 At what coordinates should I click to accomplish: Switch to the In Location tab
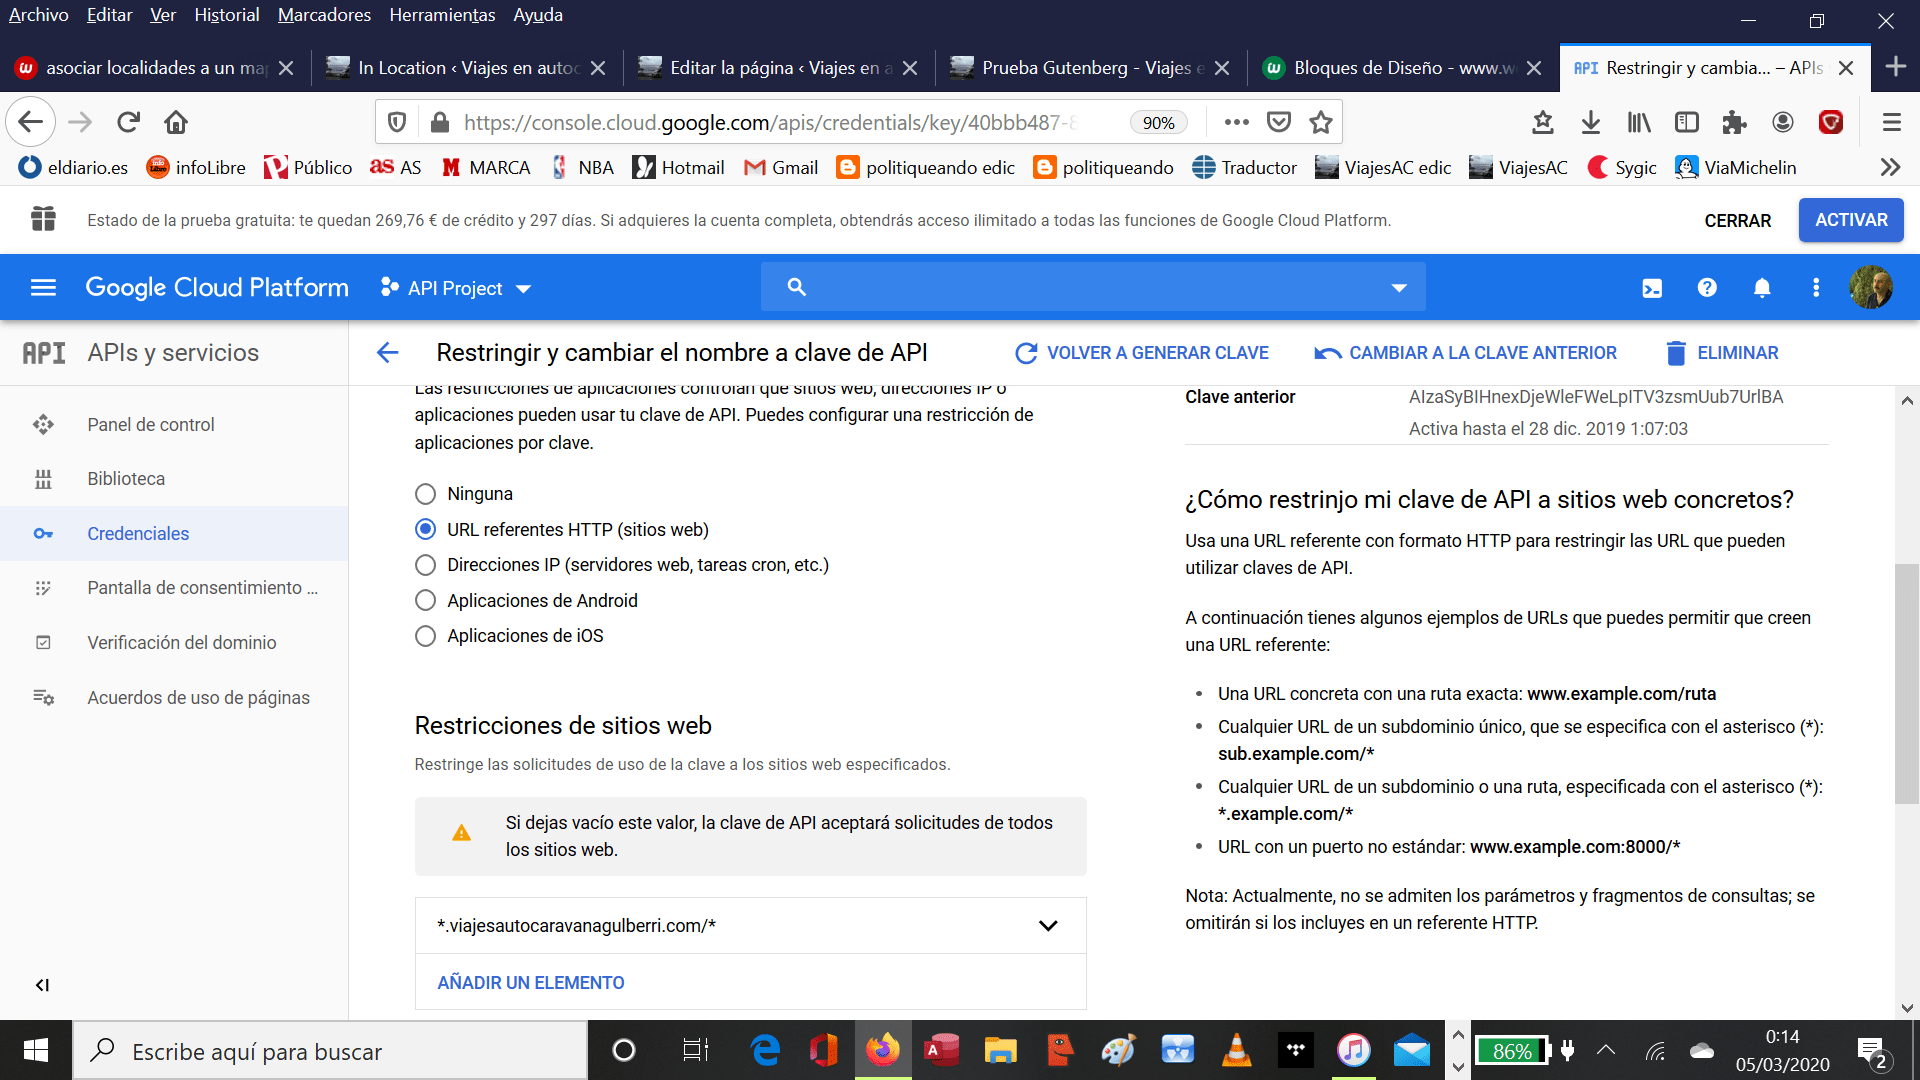point(466,68)
